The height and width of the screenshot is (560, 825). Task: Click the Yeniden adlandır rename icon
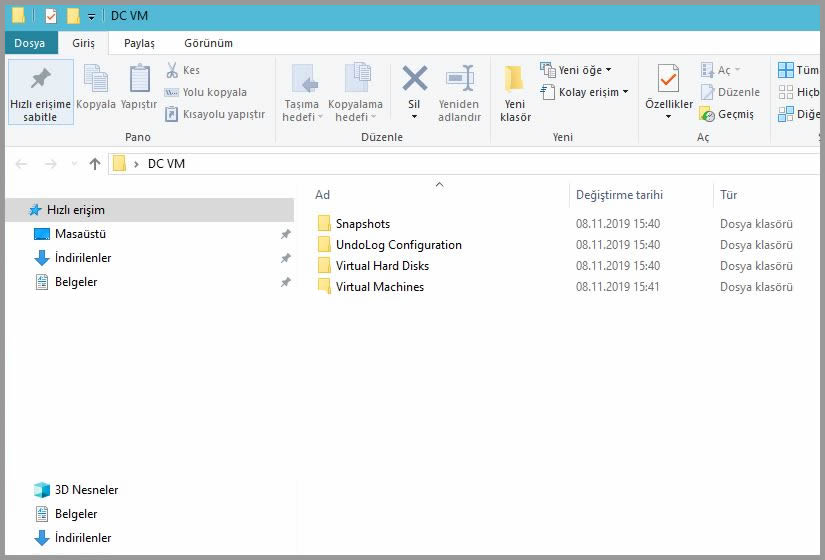pos(459,79)
